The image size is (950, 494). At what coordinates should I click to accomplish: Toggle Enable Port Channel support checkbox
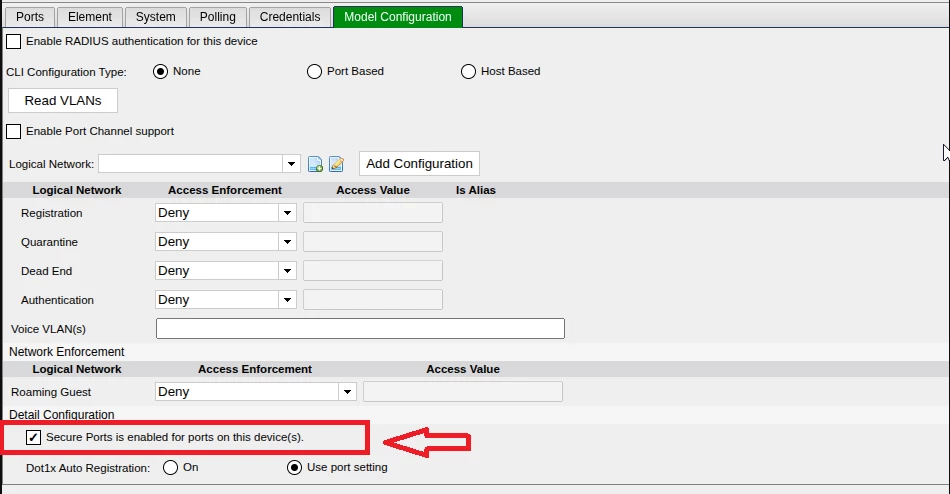pyautogui.click(x=13, y=132)
